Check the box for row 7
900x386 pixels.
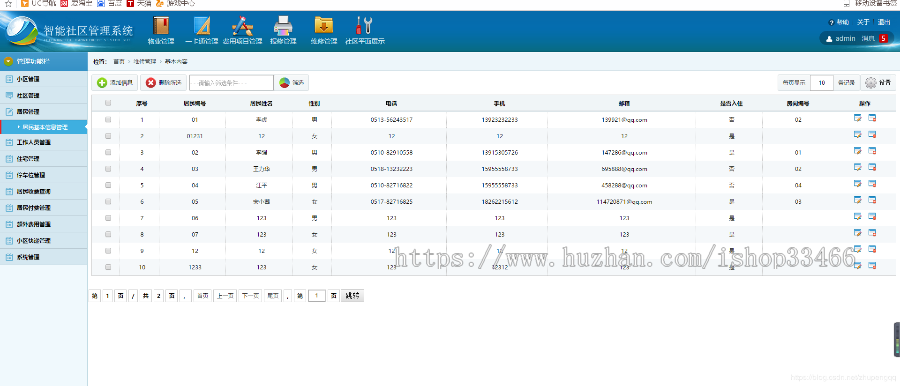pyautogui.click(x=108, y=218)
